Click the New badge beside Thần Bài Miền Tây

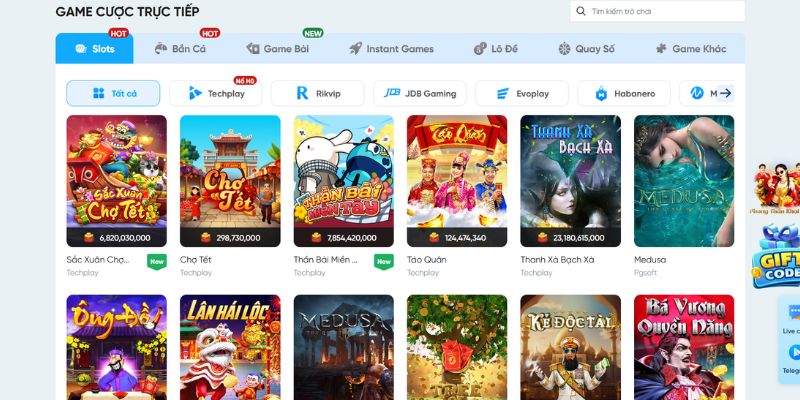click(384, 262)
